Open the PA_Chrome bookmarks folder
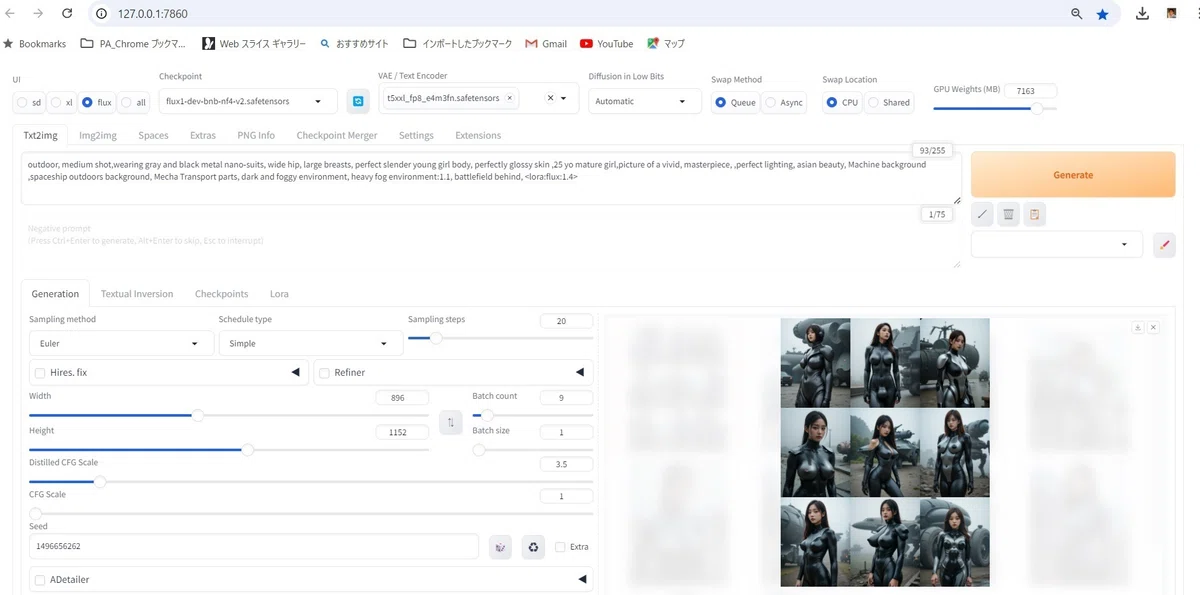The height and width of the screenshot is (595, 1200). [133, 44]
